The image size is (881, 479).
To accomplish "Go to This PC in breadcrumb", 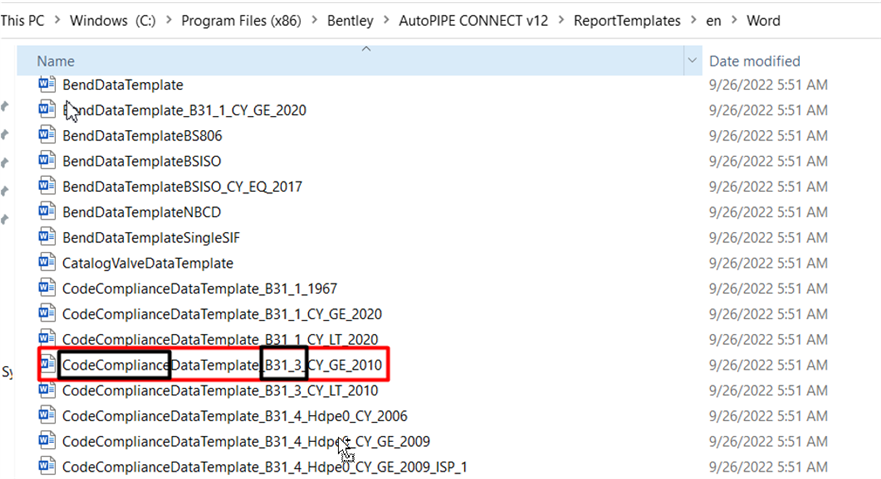I will click(x=22, y=21).
